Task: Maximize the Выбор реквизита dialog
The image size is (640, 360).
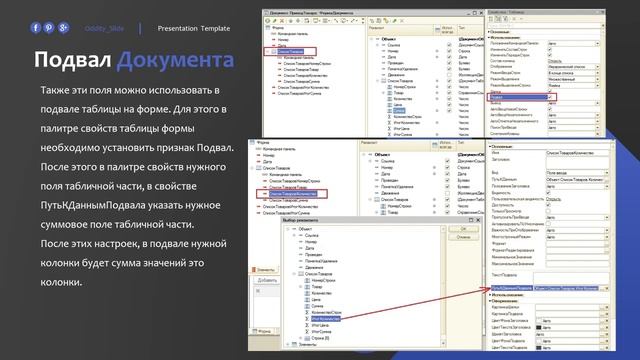Action: pos(471,220)
